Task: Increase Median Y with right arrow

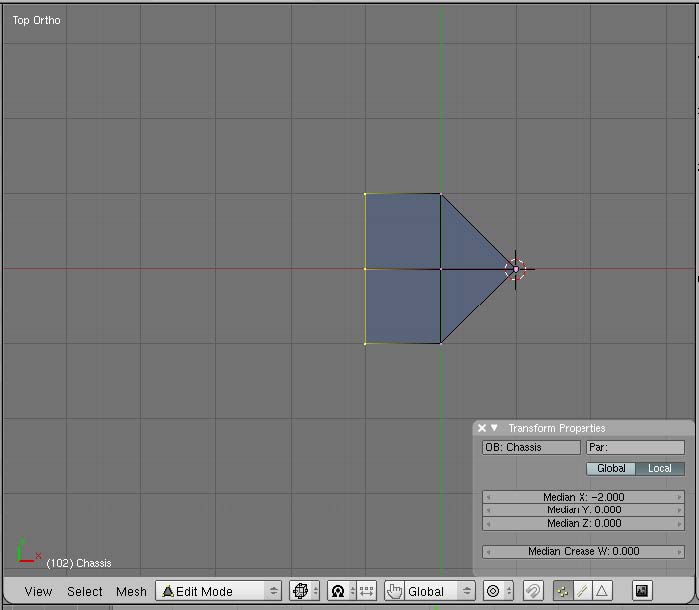Action: coord(679,510)
